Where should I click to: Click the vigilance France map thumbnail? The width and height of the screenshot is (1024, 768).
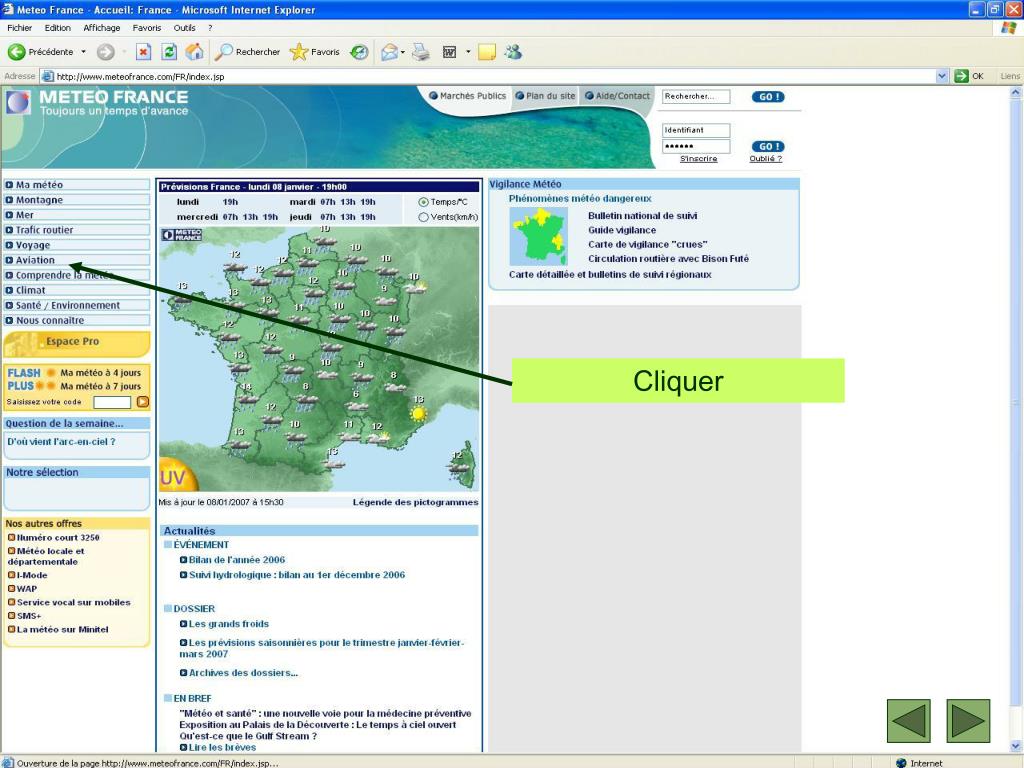(x=538, y=236)
